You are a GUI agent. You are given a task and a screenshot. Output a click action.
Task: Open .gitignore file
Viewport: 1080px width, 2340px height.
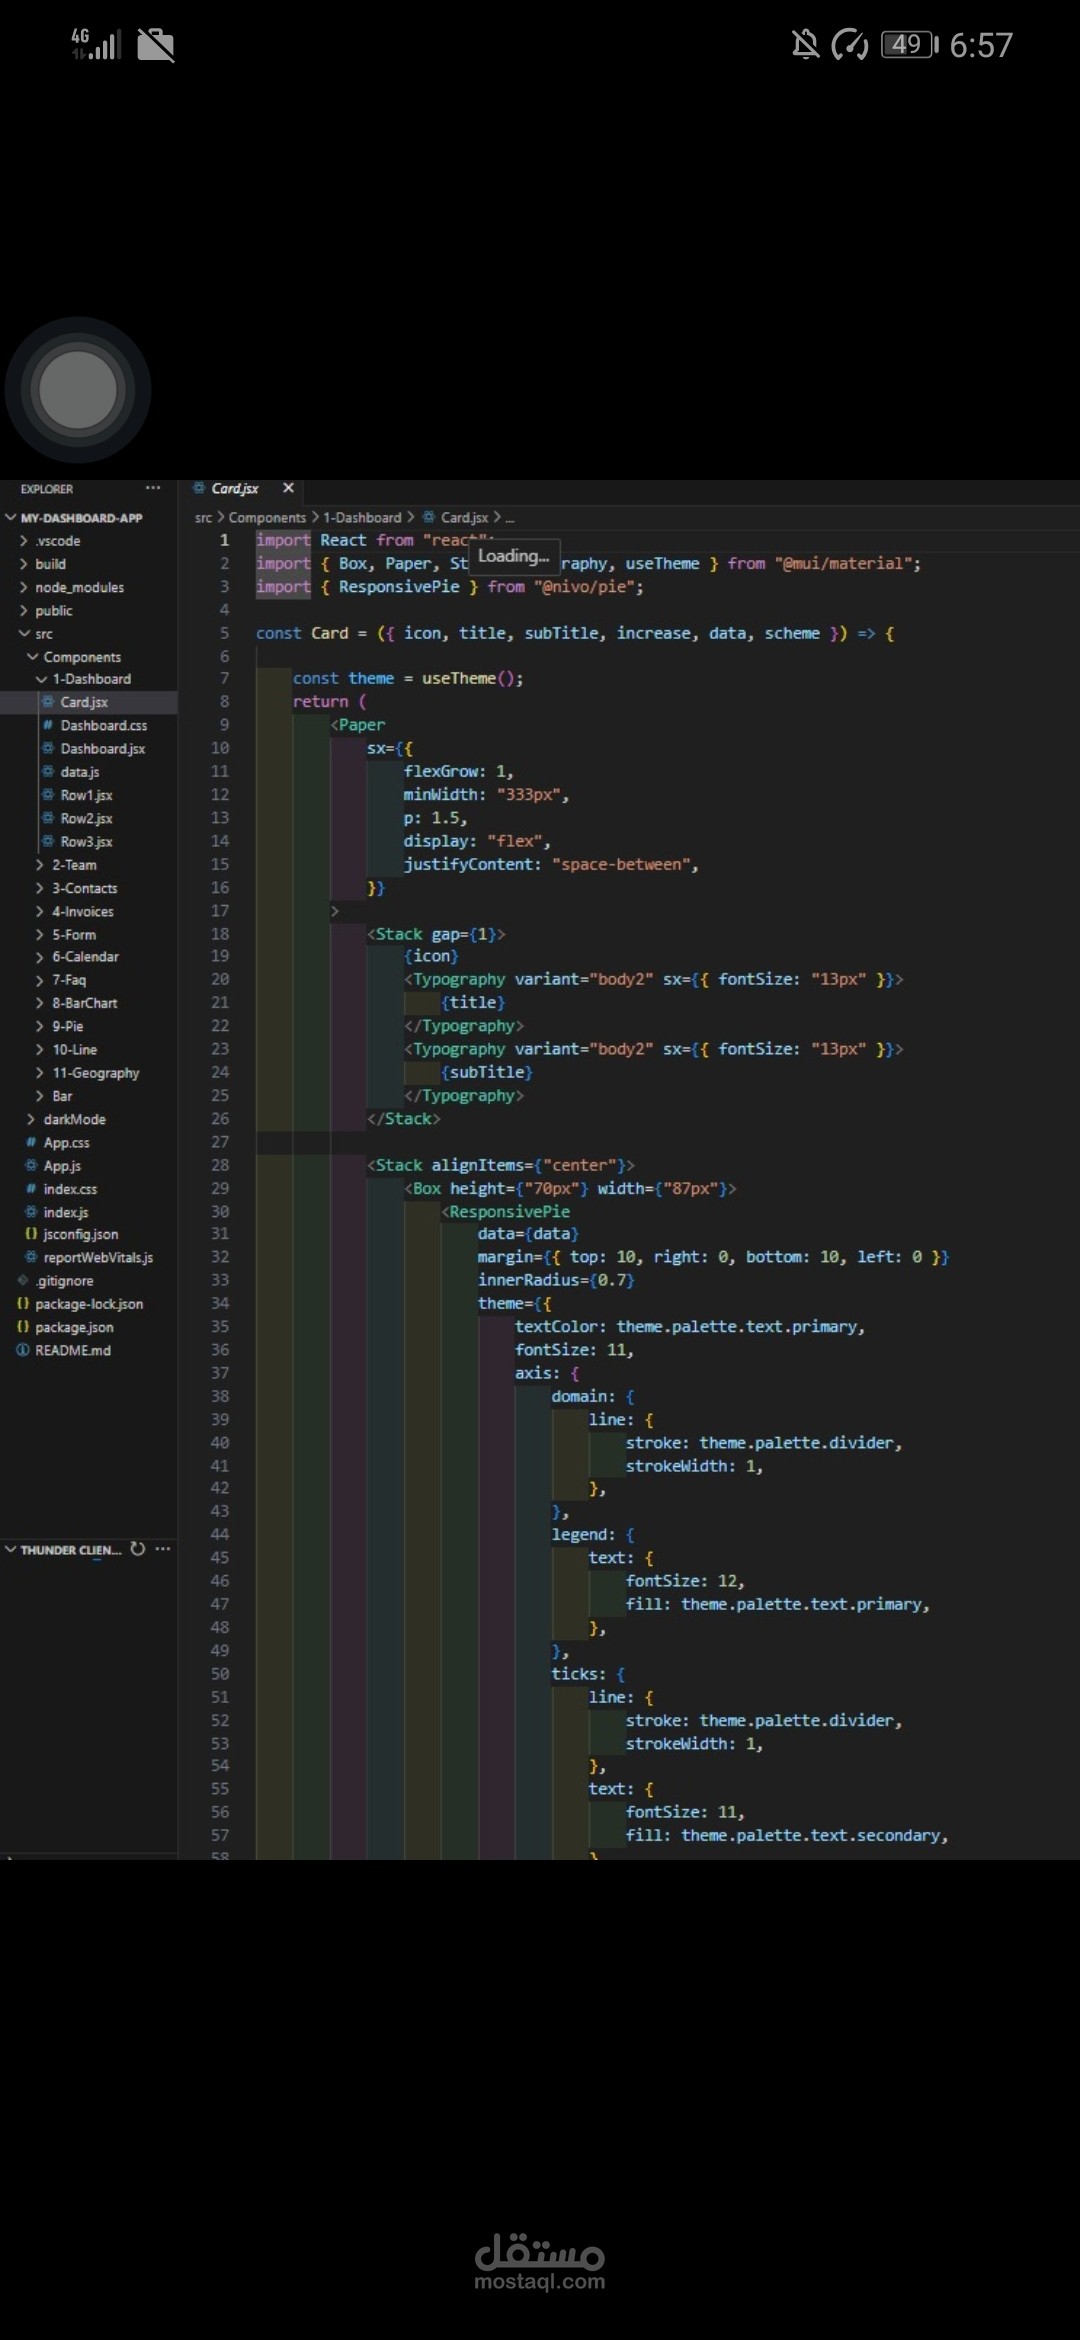point(64,1281)
